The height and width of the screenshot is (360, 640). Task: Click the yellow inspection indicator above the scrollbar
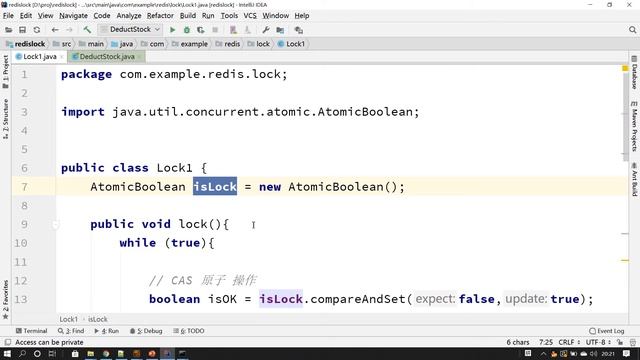[625, 69]
